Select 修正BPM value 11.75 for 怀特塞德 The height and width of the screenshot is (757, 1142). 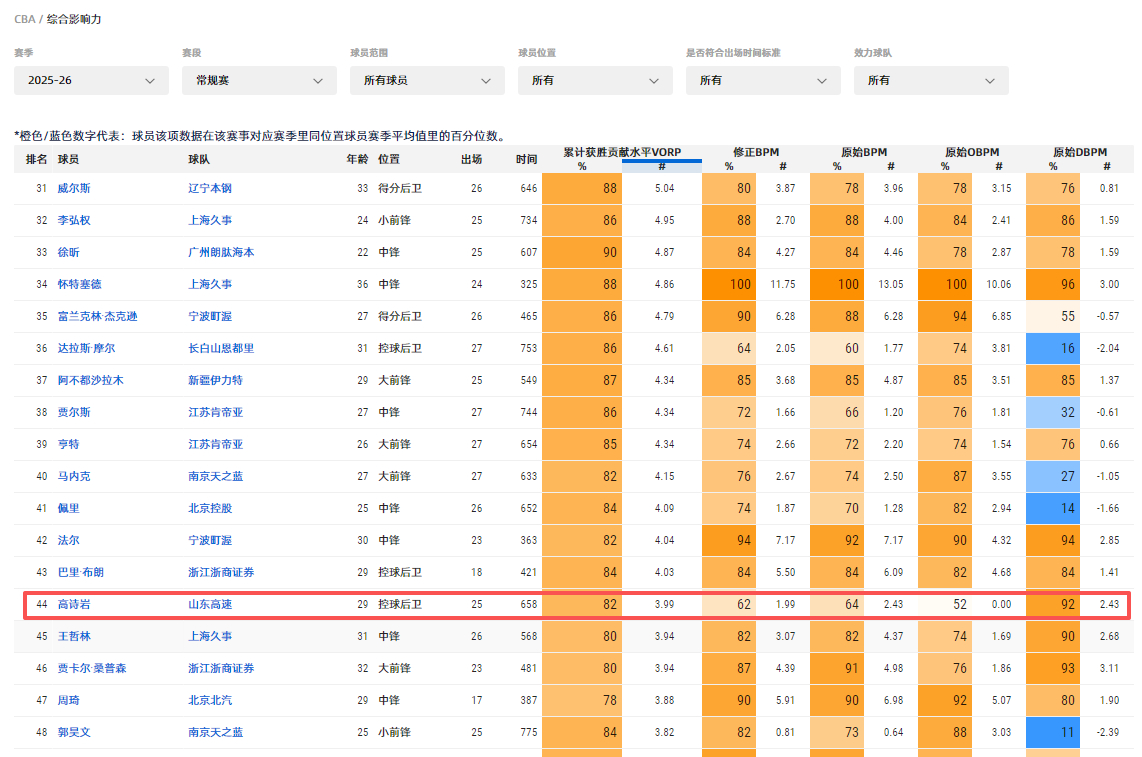tap(783, 284)
